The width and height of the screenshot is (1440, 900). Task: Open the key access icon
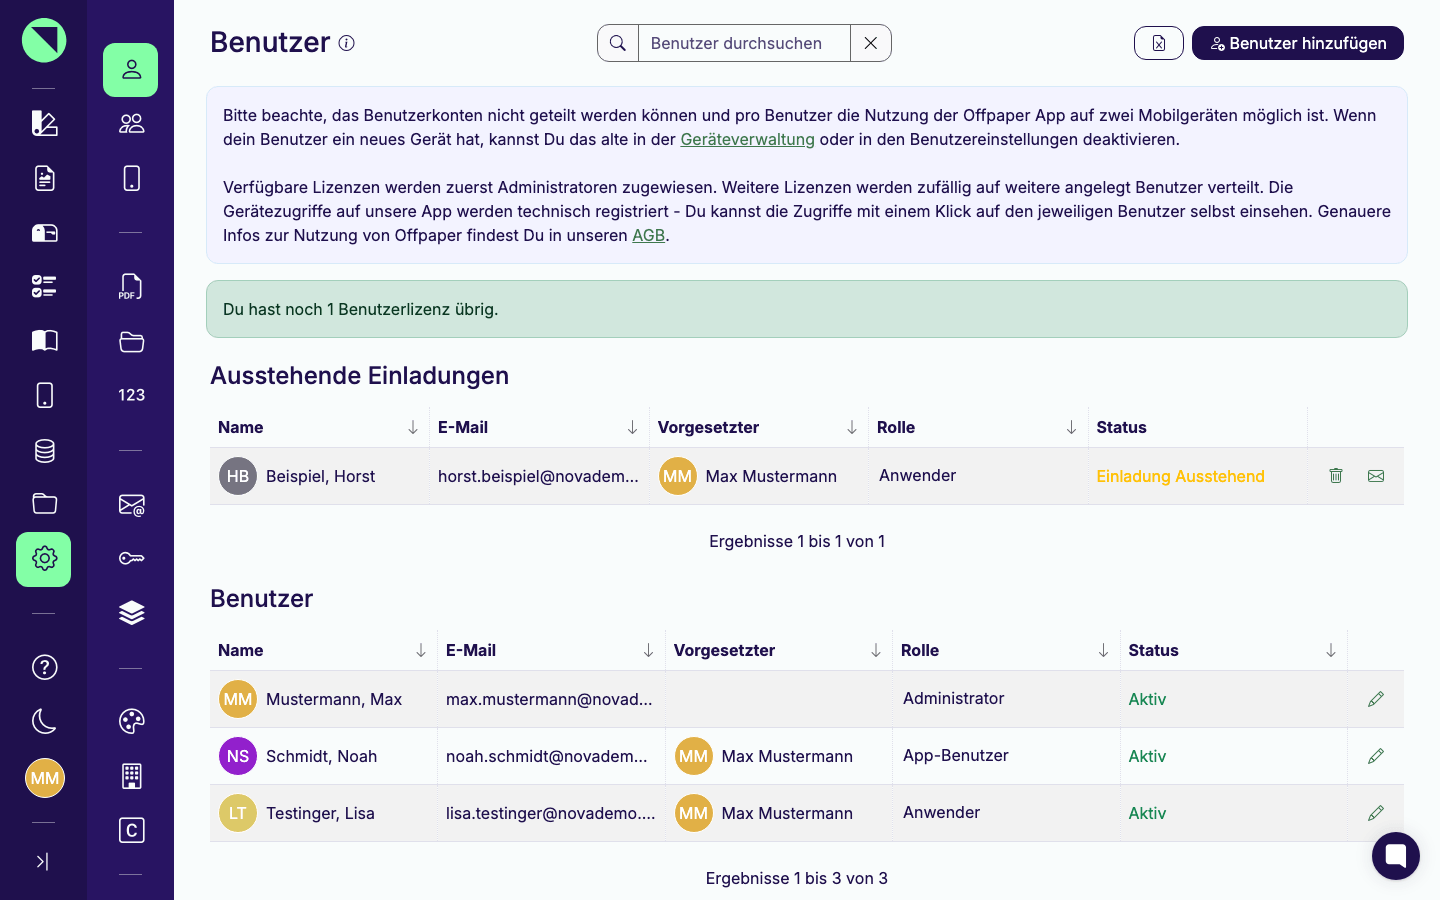tap(131, 558)
